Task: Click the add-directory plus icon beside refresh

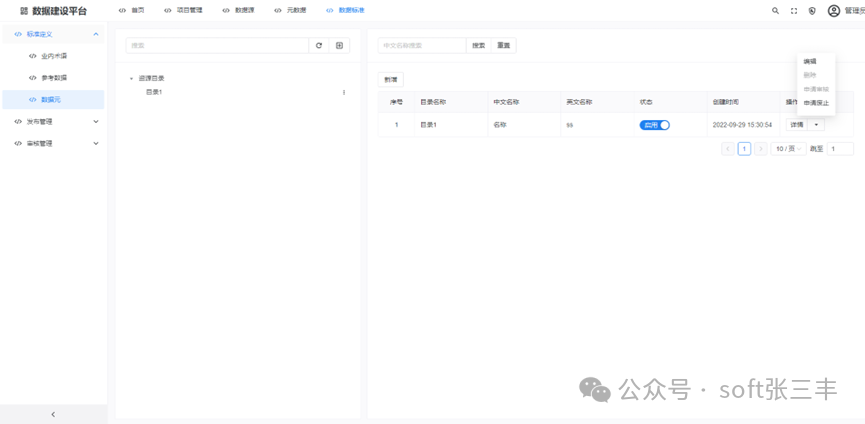Action: [x=339, y=46]
